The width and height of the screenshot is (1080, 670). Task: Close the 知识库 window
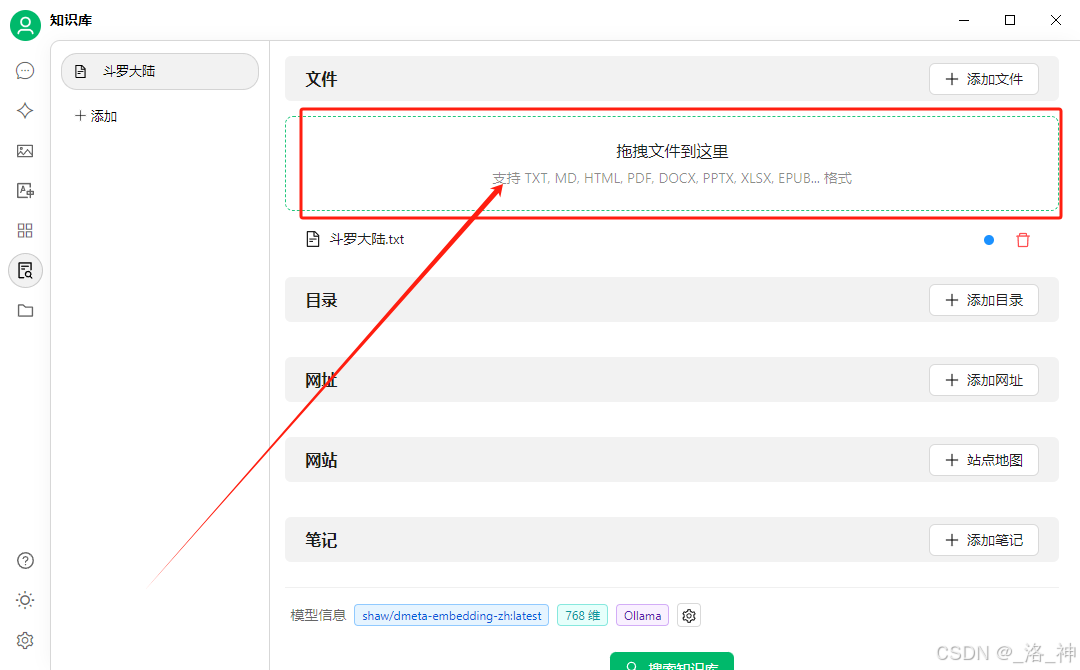coord(1056,20)
